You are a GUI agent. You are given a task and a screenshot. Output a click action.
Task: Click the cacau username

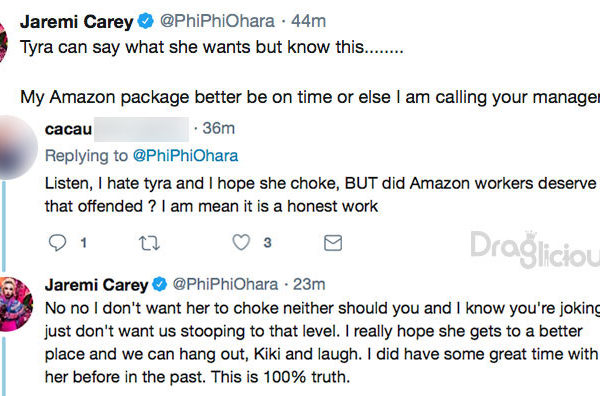tap(68, 129)
